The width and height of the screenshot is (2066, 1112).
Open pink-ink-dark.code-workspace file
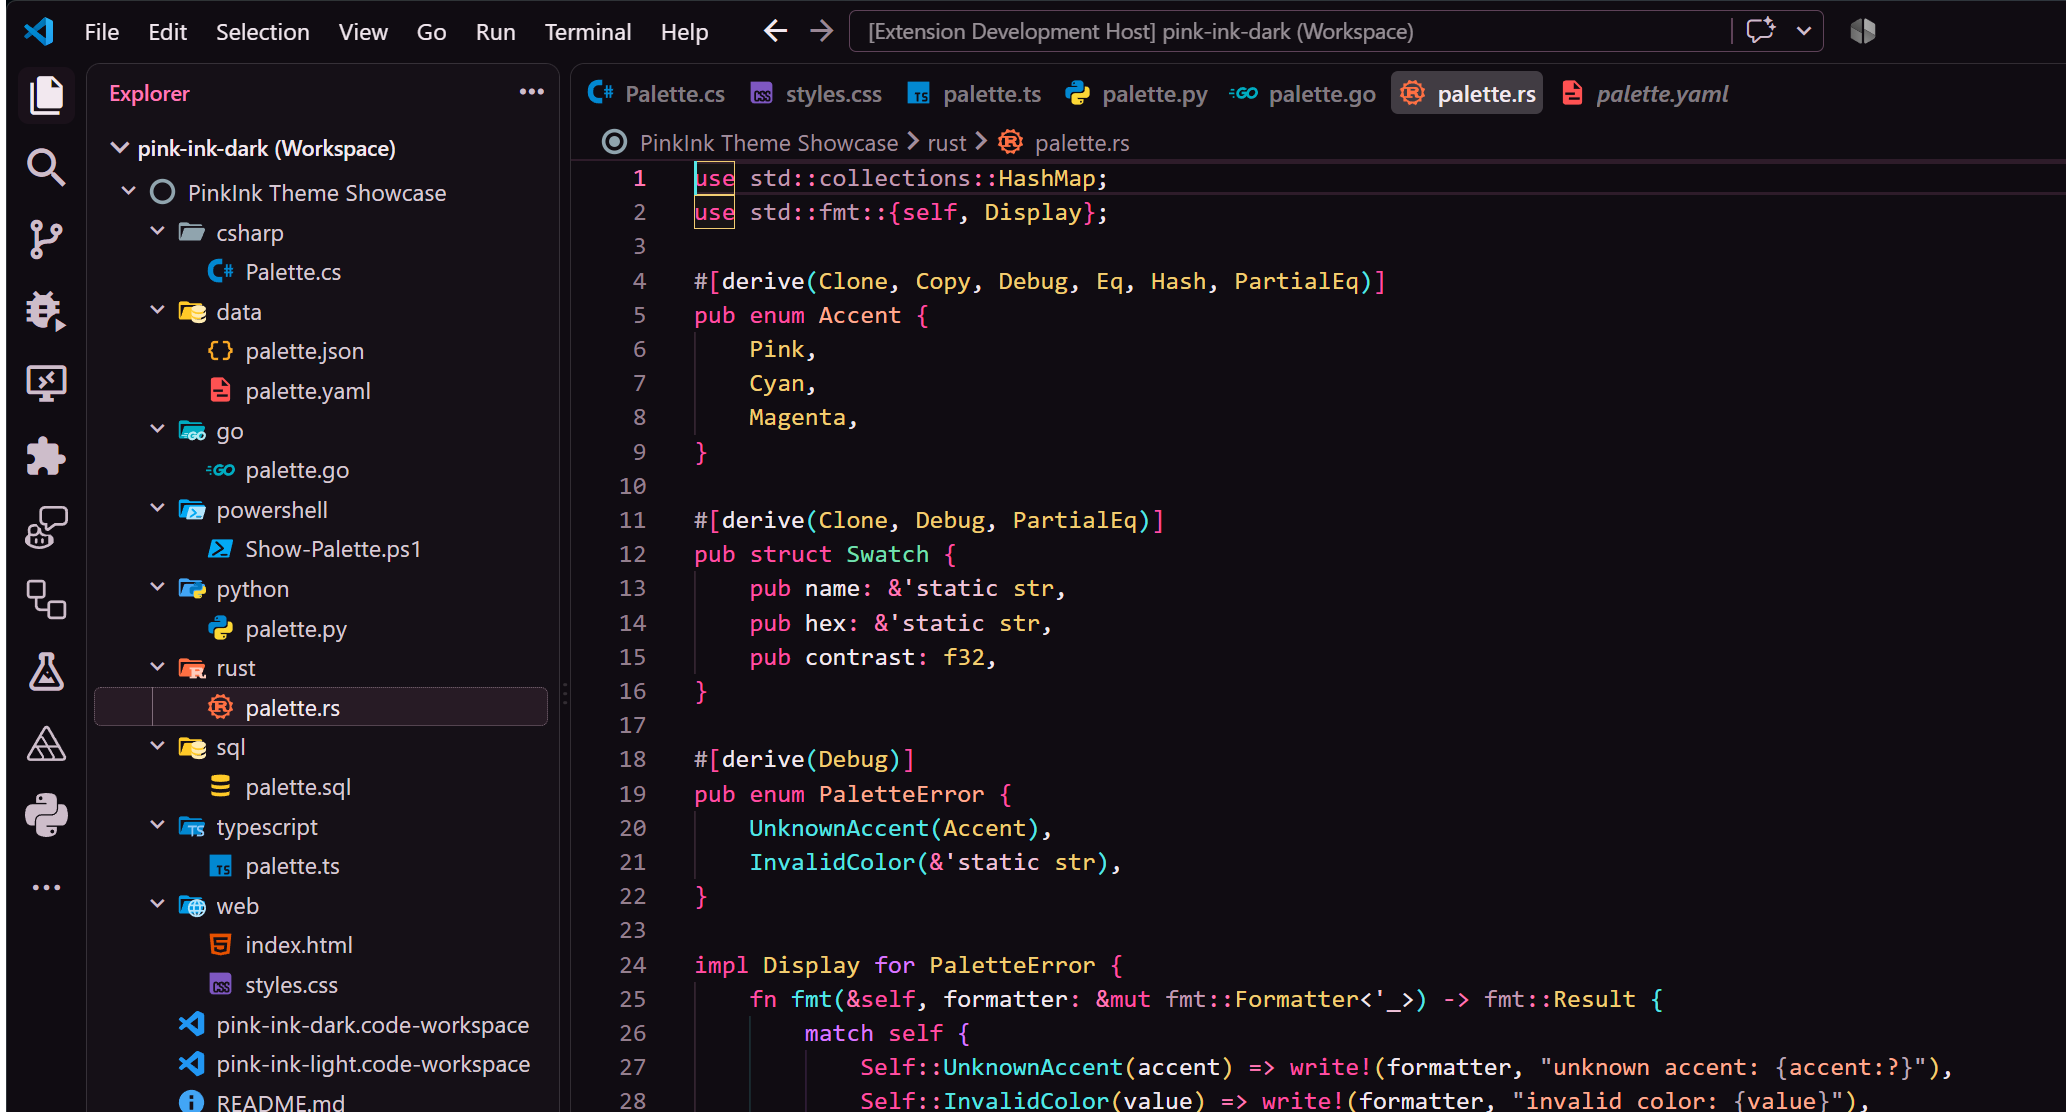coord(372,1025)
